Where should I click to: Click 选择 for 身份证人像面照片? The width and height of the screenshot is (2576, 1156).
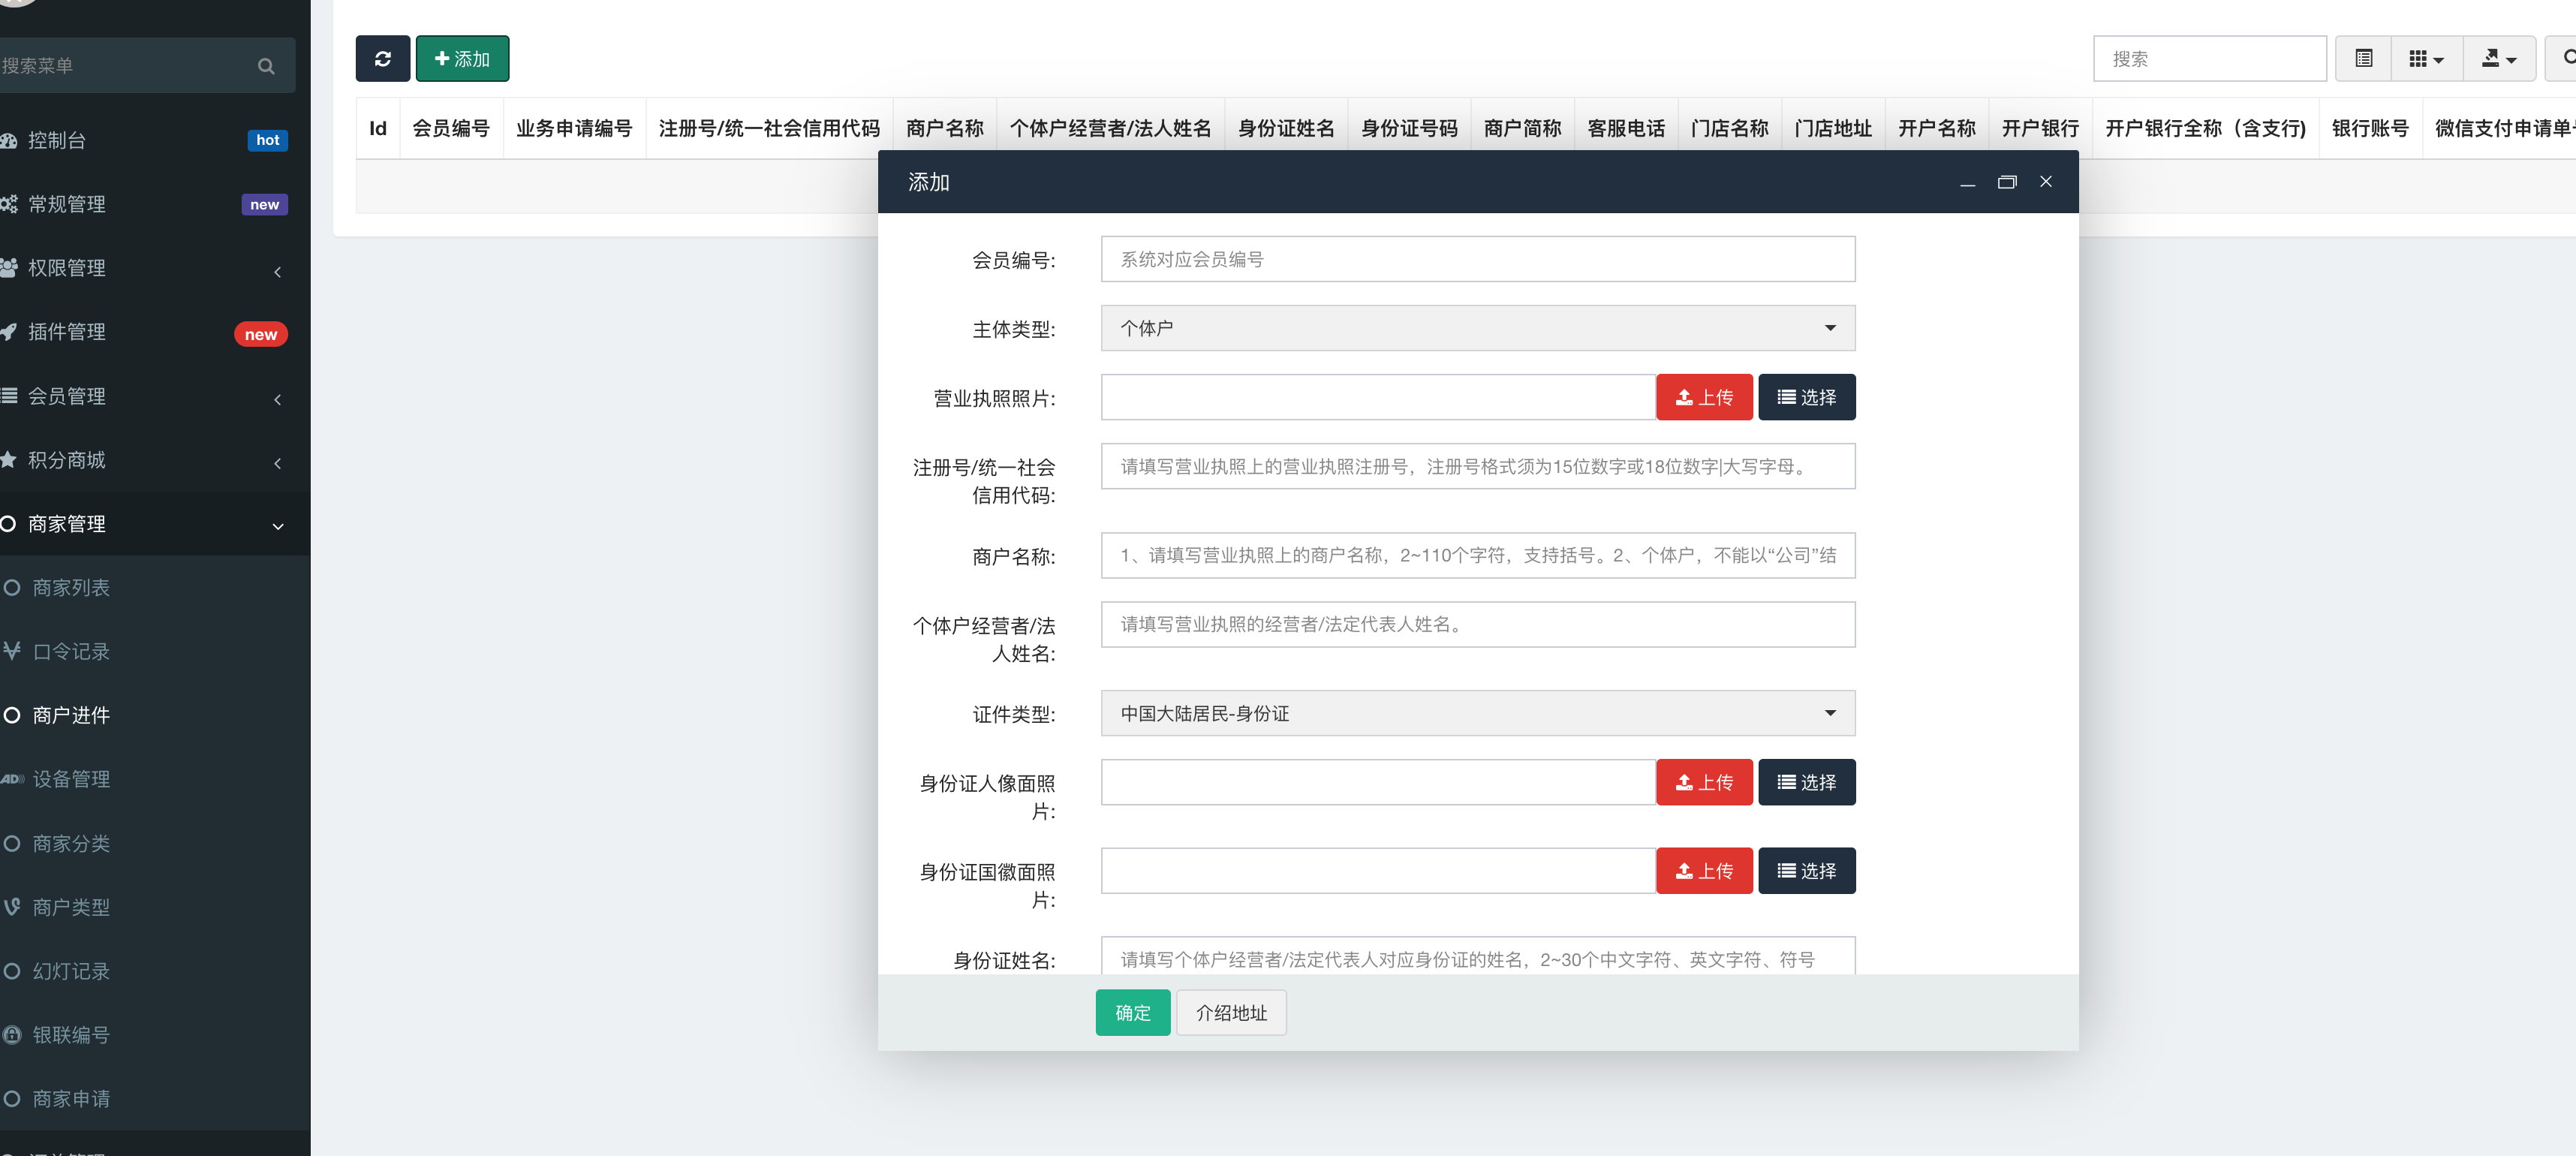1806,782
